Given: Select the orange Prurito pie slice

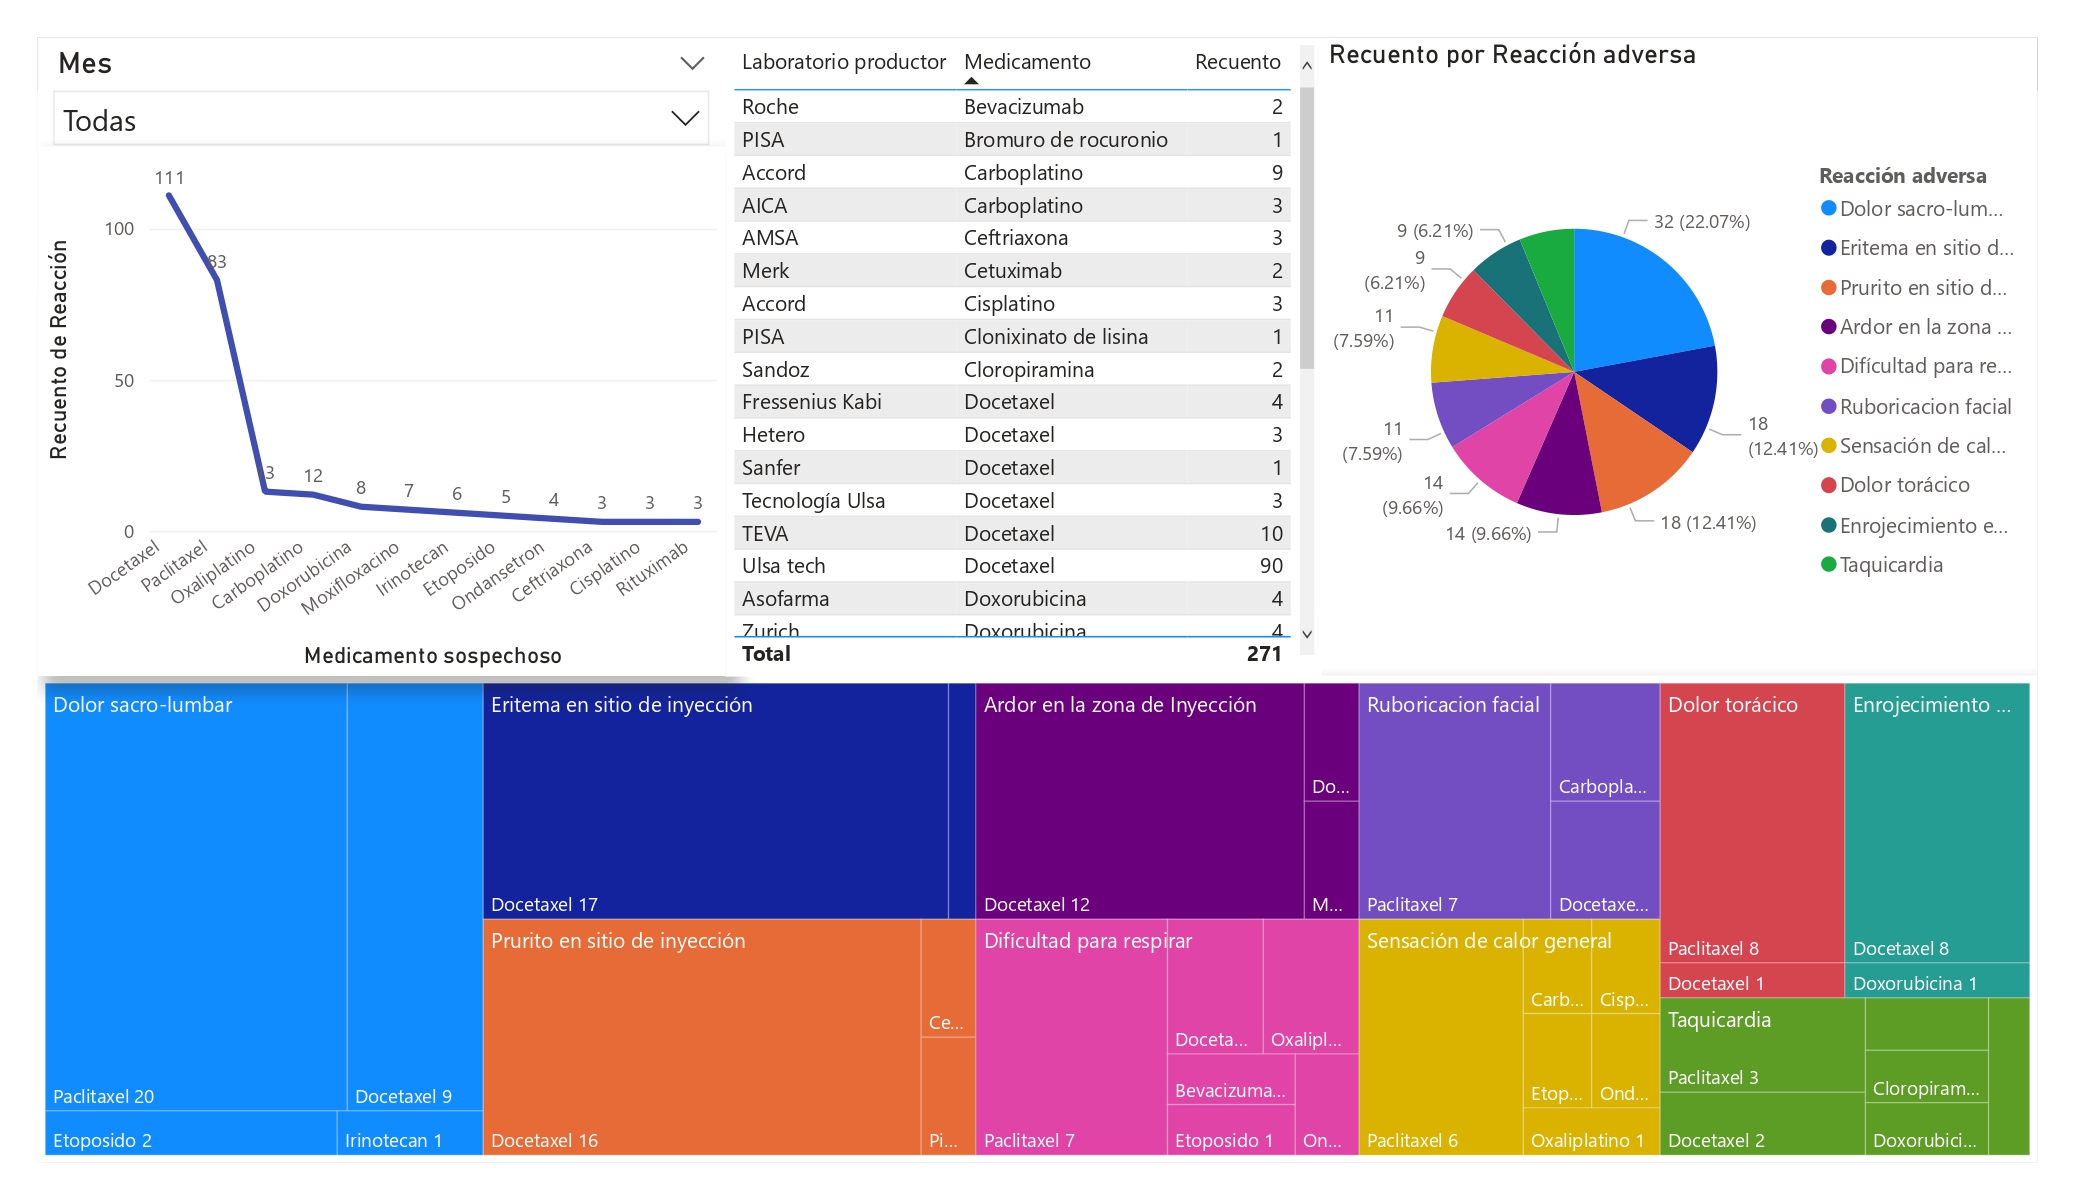Looking at the screenshot, I should coord(1625,445).
